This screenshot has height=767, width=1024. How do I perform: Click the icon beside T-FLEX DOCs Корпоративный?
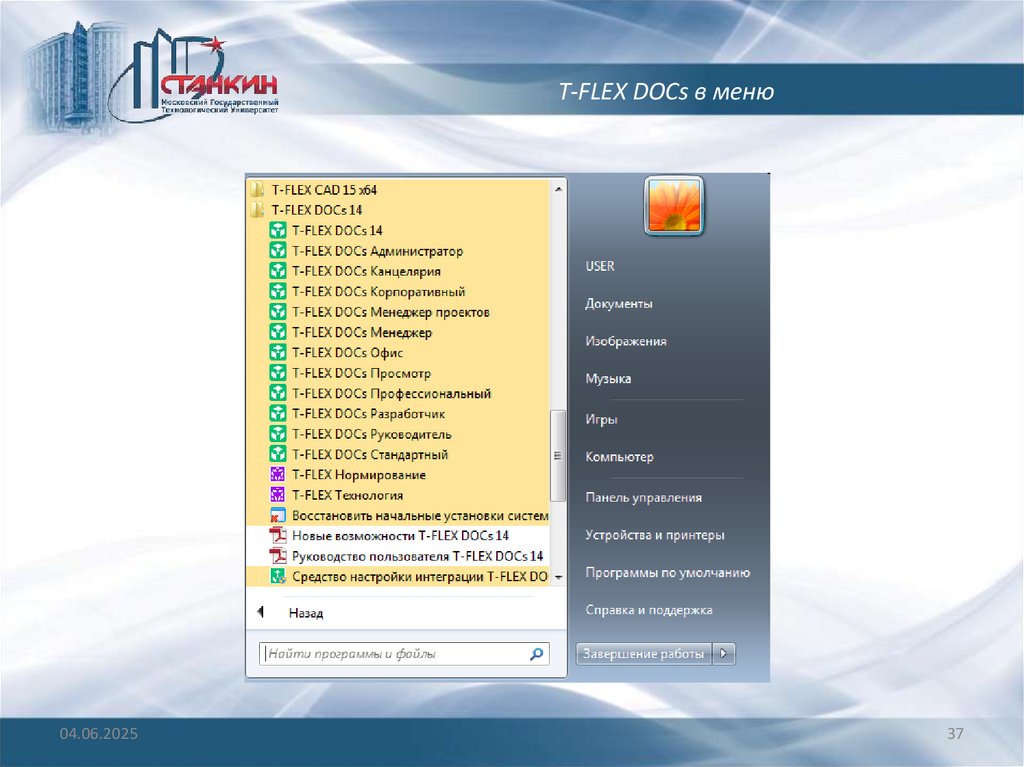click(278, 291)
